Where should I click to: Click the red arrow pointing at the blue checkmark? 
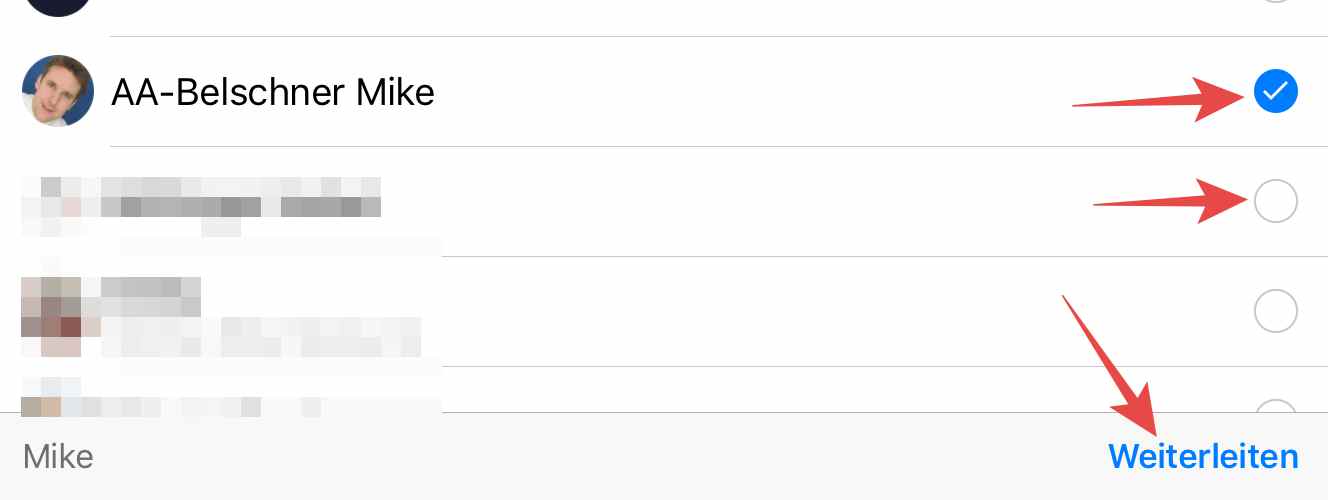pyautogui.click(x=1156, y=96)
